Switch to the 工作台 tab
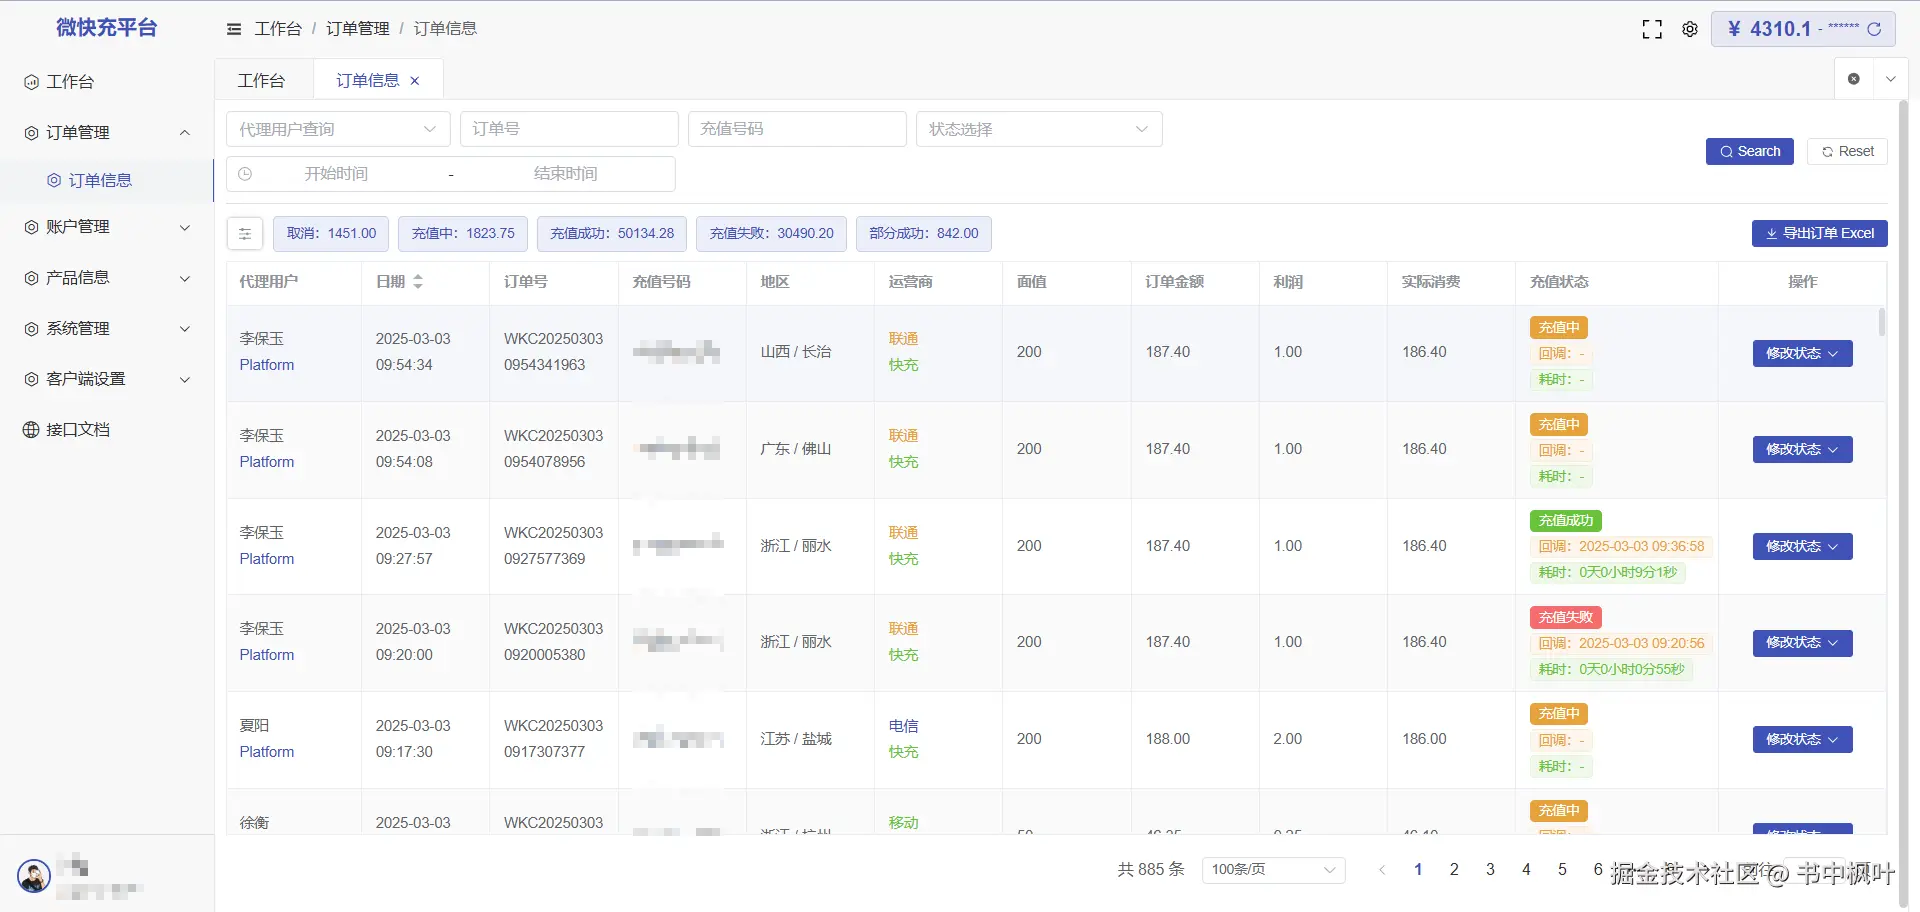The height and width of the screenshot is (912, 1920). pos(262,81)
